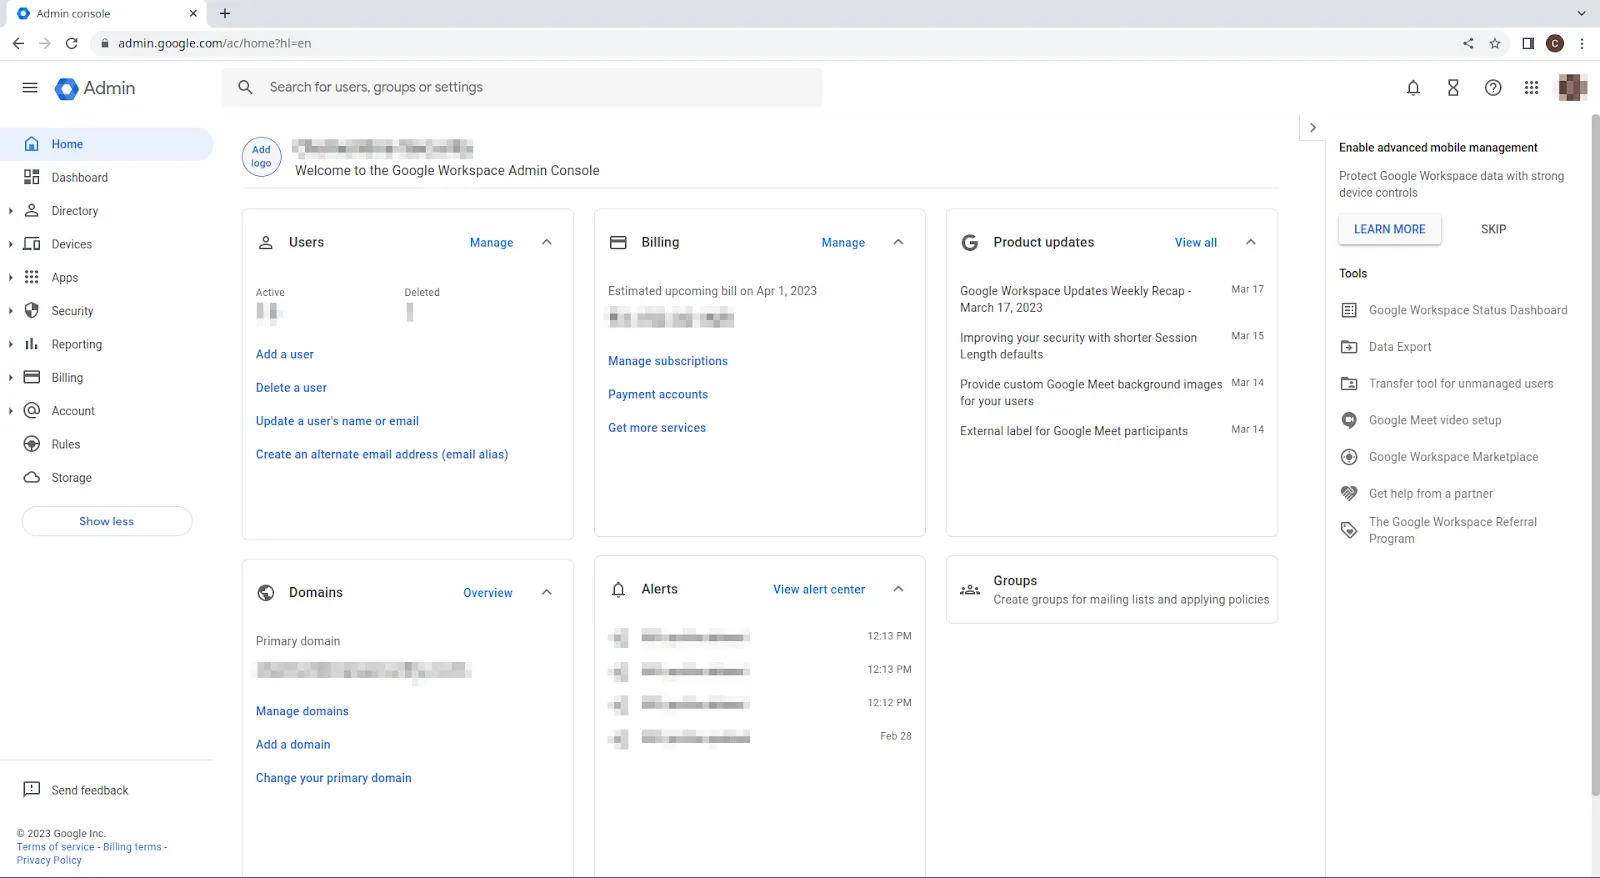The height and width of the screenshot is (878, 1600).
Task: Open the notifications bell icon
Action: pyautogui.click(x=1413, y=88)
